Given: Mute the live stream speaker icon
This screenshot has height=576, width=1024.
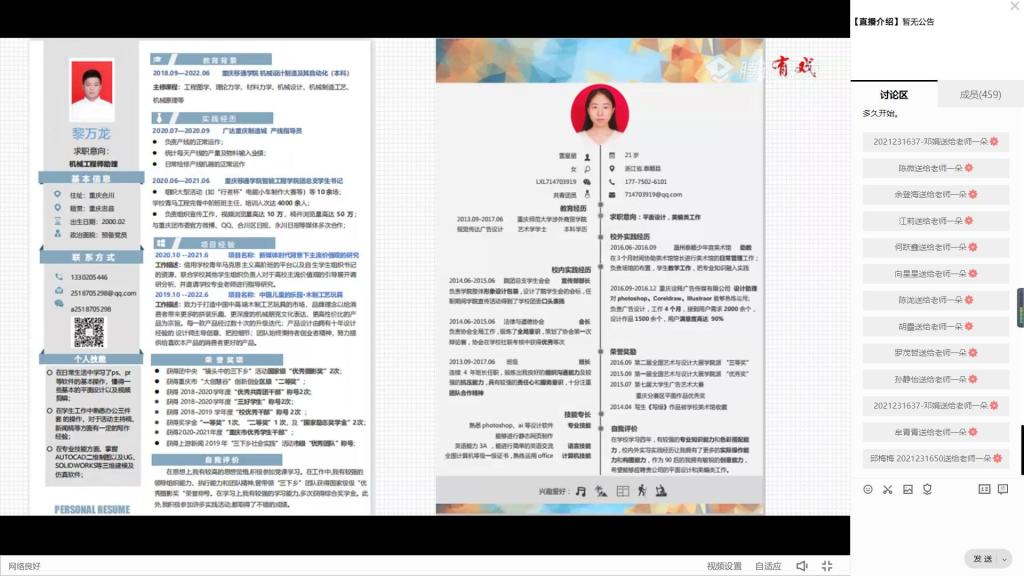Looking at the screenshot, I should point(801,566).
